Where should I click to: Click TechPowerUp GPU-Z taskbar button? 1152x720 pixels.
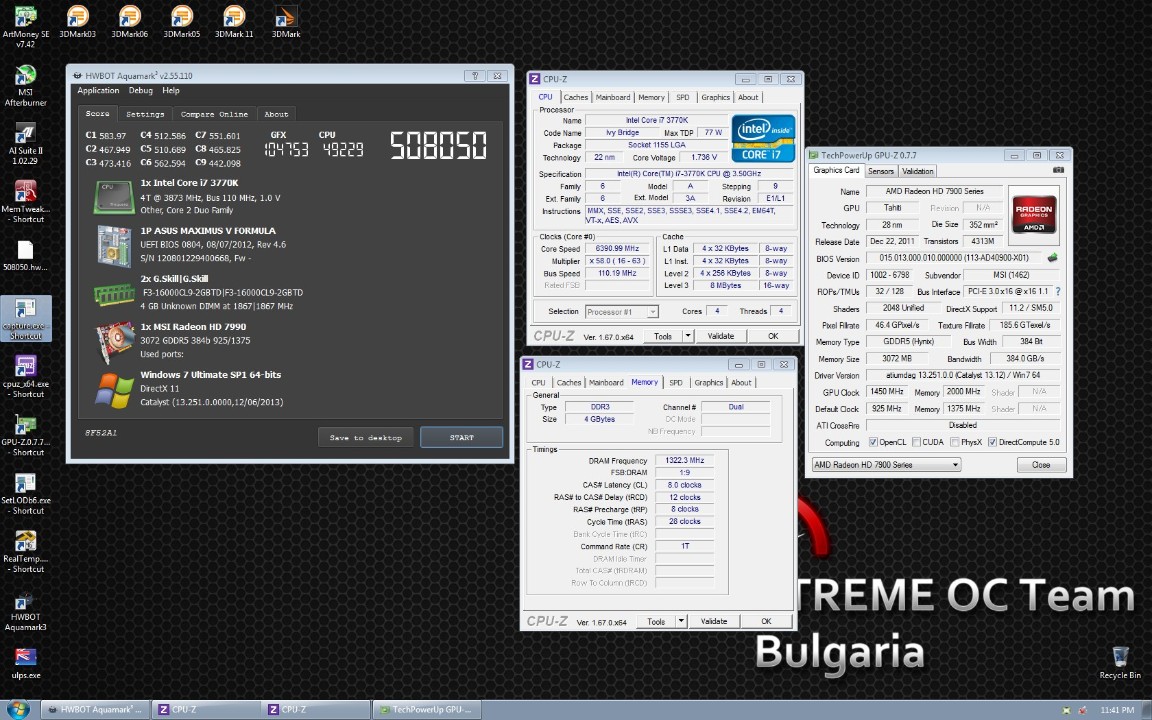coord(427,710)
